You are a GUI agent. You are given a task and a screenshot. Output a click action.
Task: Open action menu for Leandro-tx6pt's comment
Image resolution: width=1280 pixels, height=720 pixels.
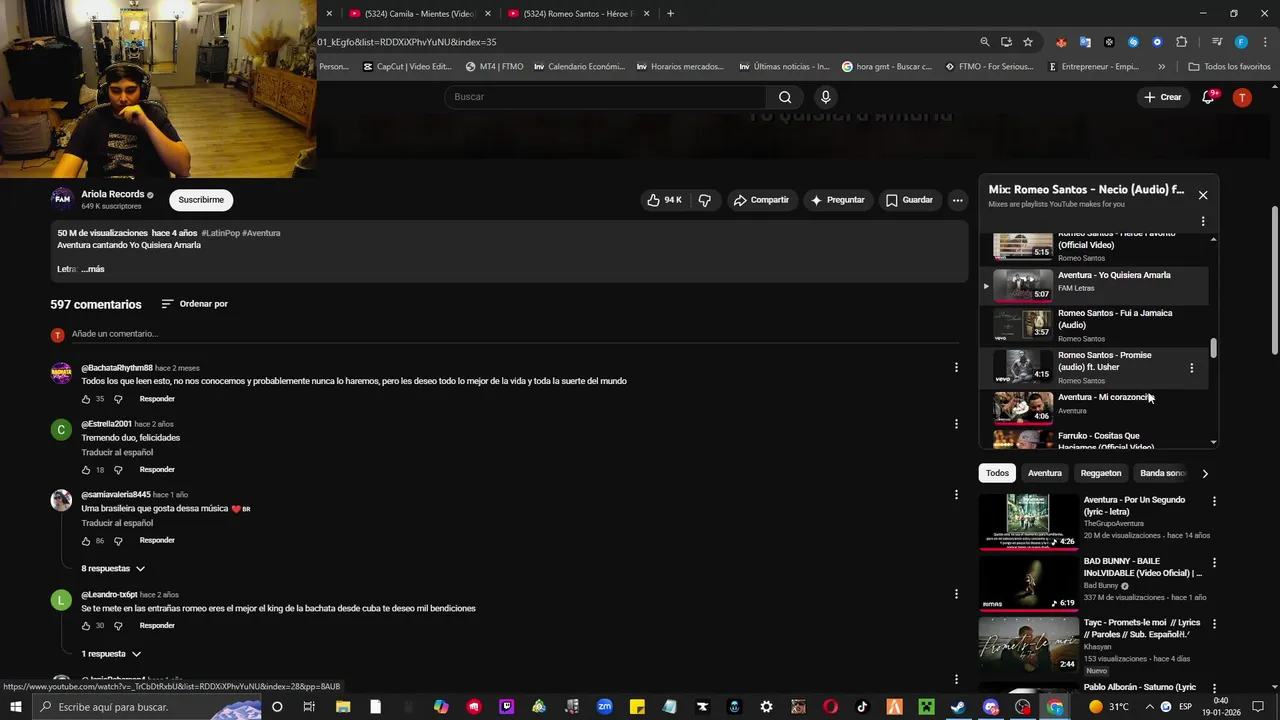click(956, 594)
